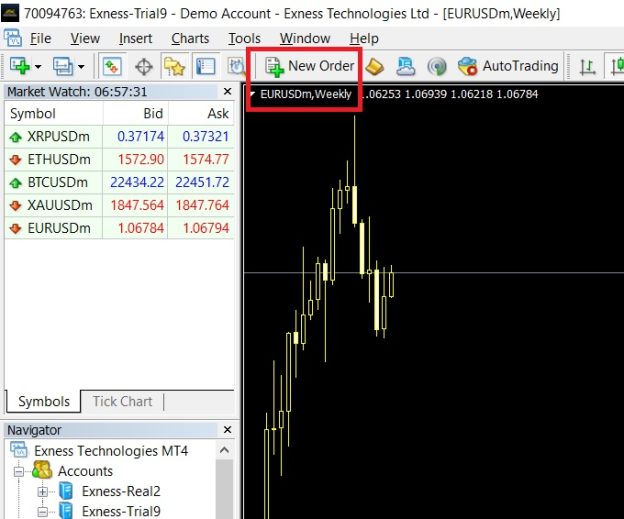624x519 pixels.
Task: Click the Ask column header
Action: (x=201, y=114)
